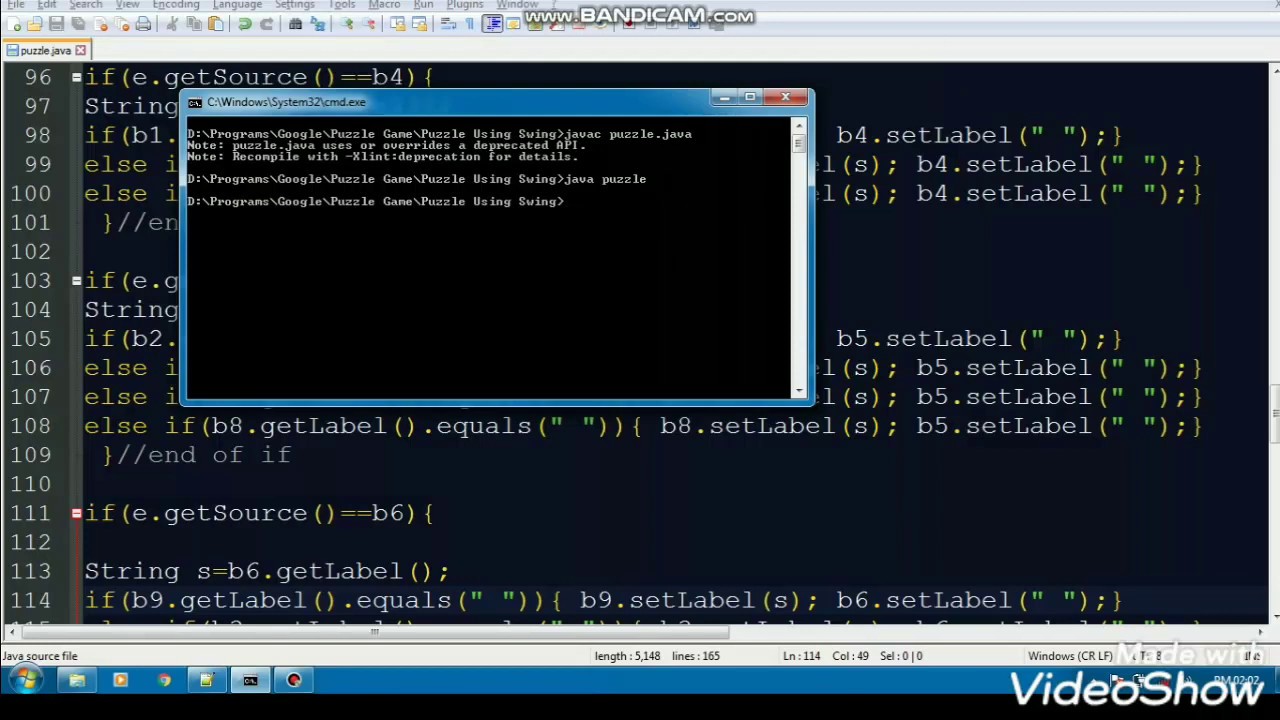Open the Plugins menu
The height and width of the screenshot is (720, 1280).
465,5
